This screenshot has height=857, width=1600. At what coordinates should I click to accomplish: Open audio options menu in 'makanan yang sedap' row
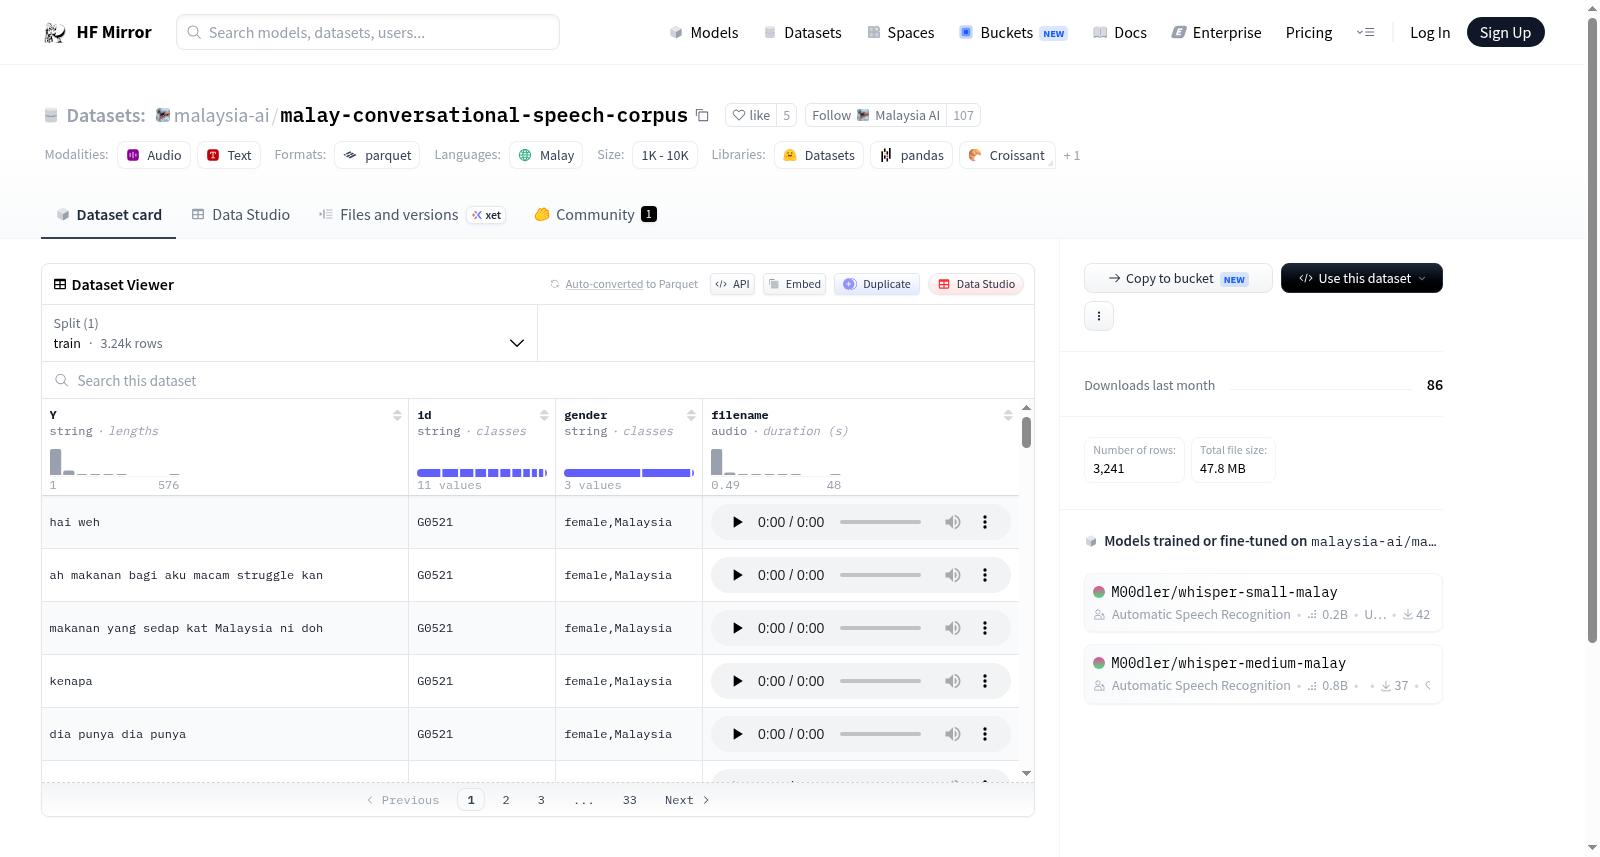(985, 628)
